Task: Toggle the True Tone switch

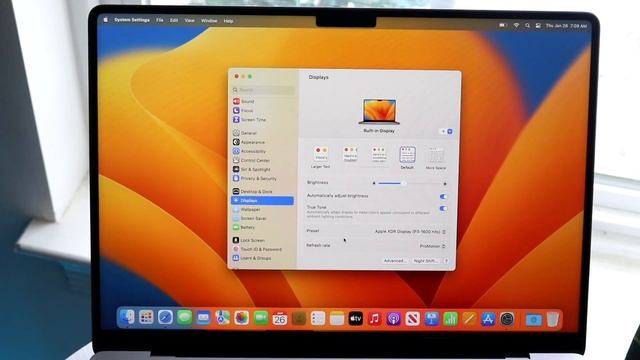Action: click(443, 208)
